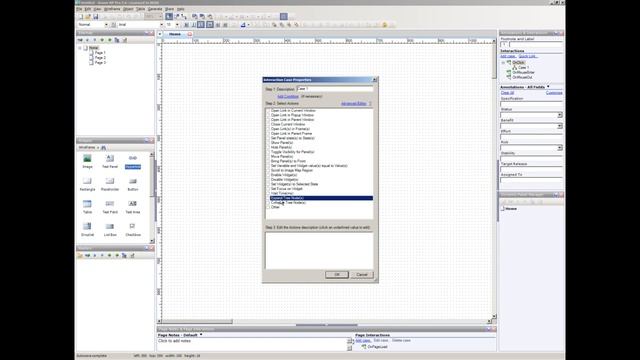Image resolution: width=640 pixels, height=360 pixels.
Task: Check Hide Panel(s) action
Action: tap(268, 147)
